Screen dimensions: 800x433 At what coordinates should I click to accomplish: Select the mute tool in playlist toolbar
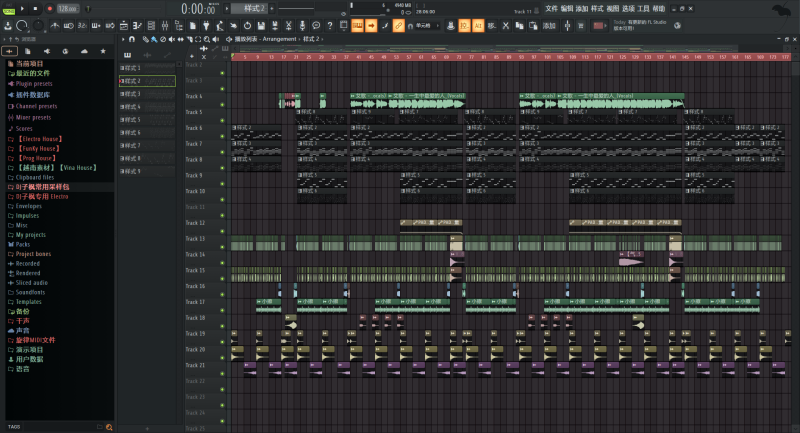pyautogui.click(x=171, y=39)
